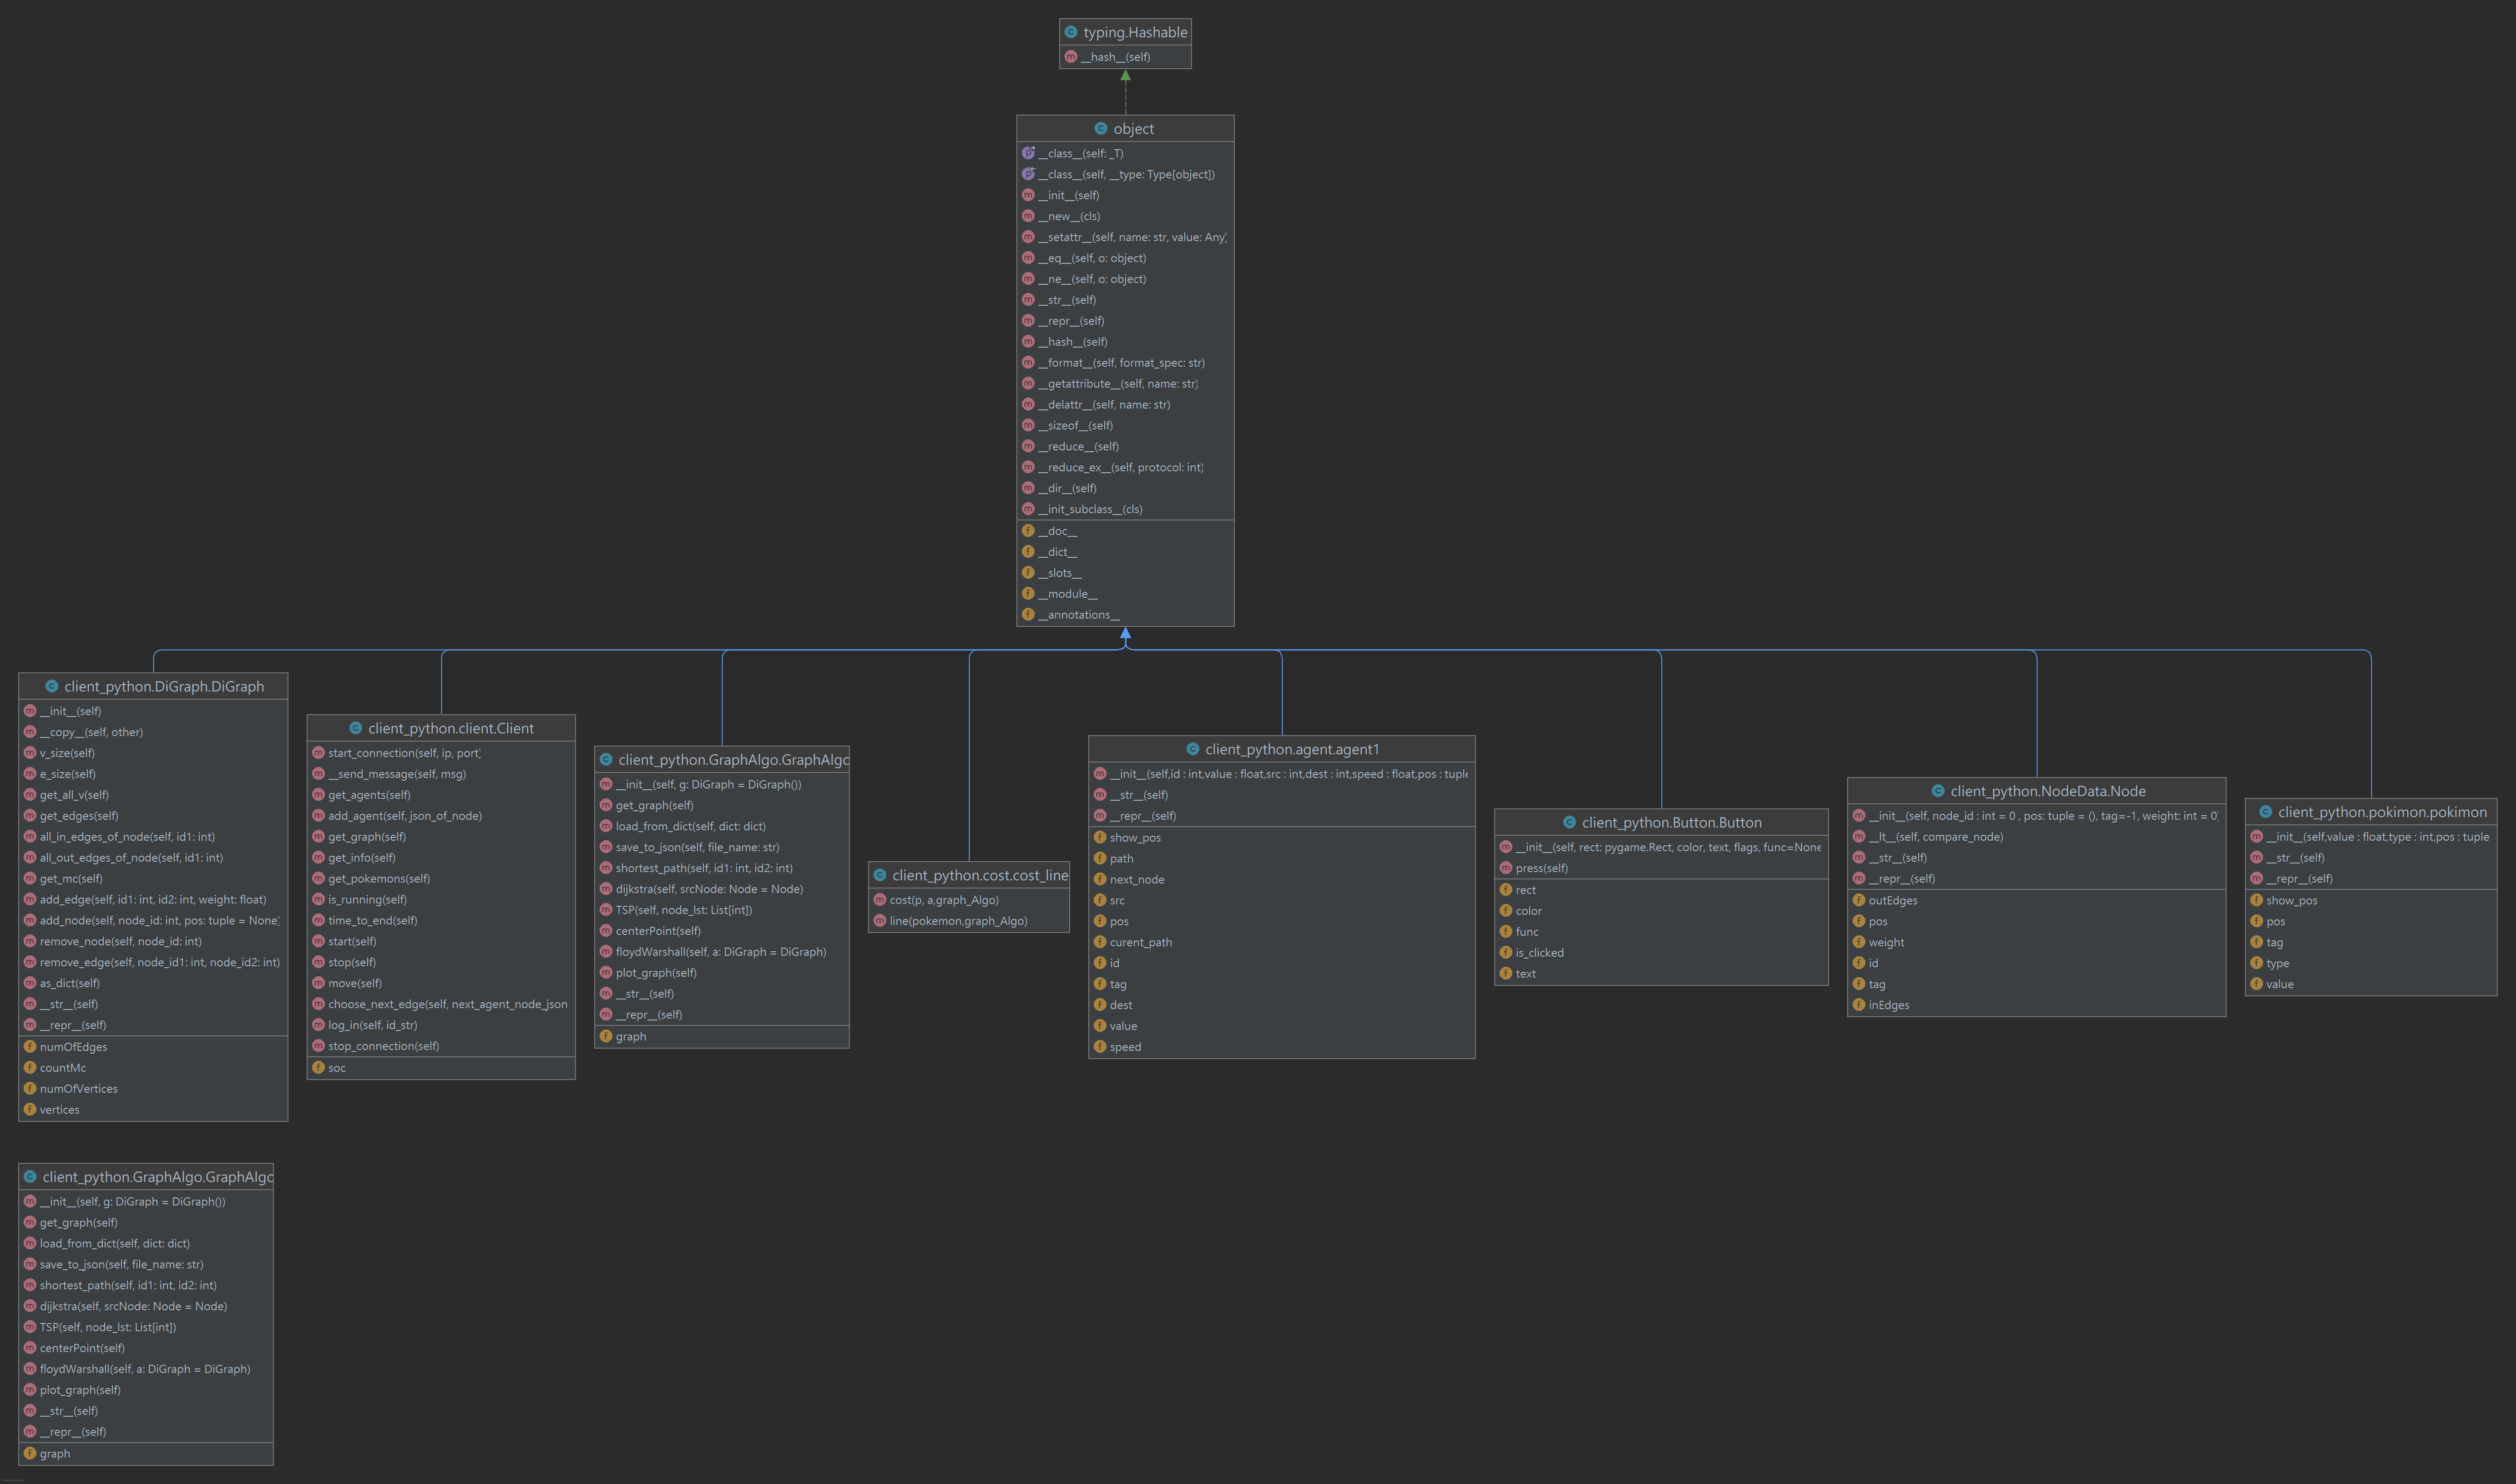Click the bottom-left GraphAlgo class title

coord(157,1177)
